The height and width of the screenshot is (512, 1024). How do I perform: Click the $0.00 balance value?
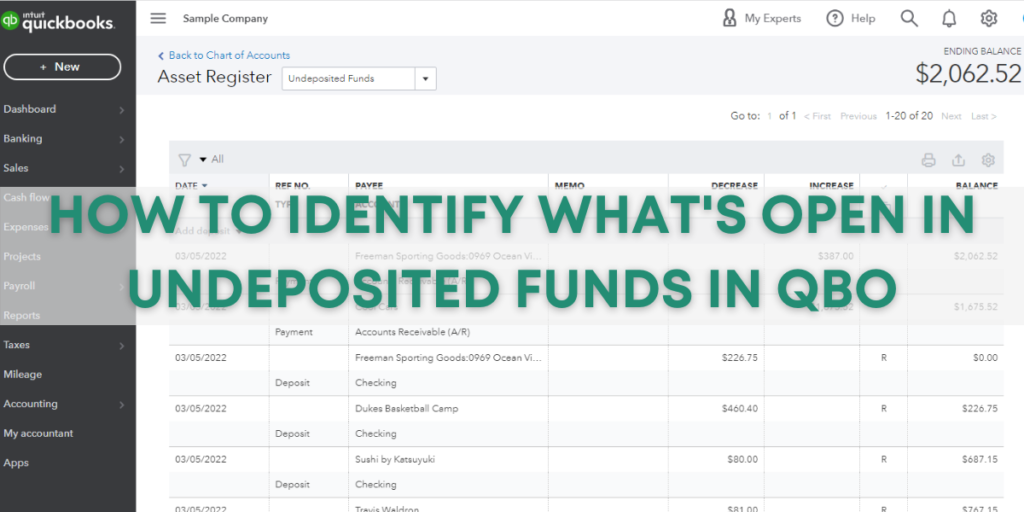(x=985, y=358)
